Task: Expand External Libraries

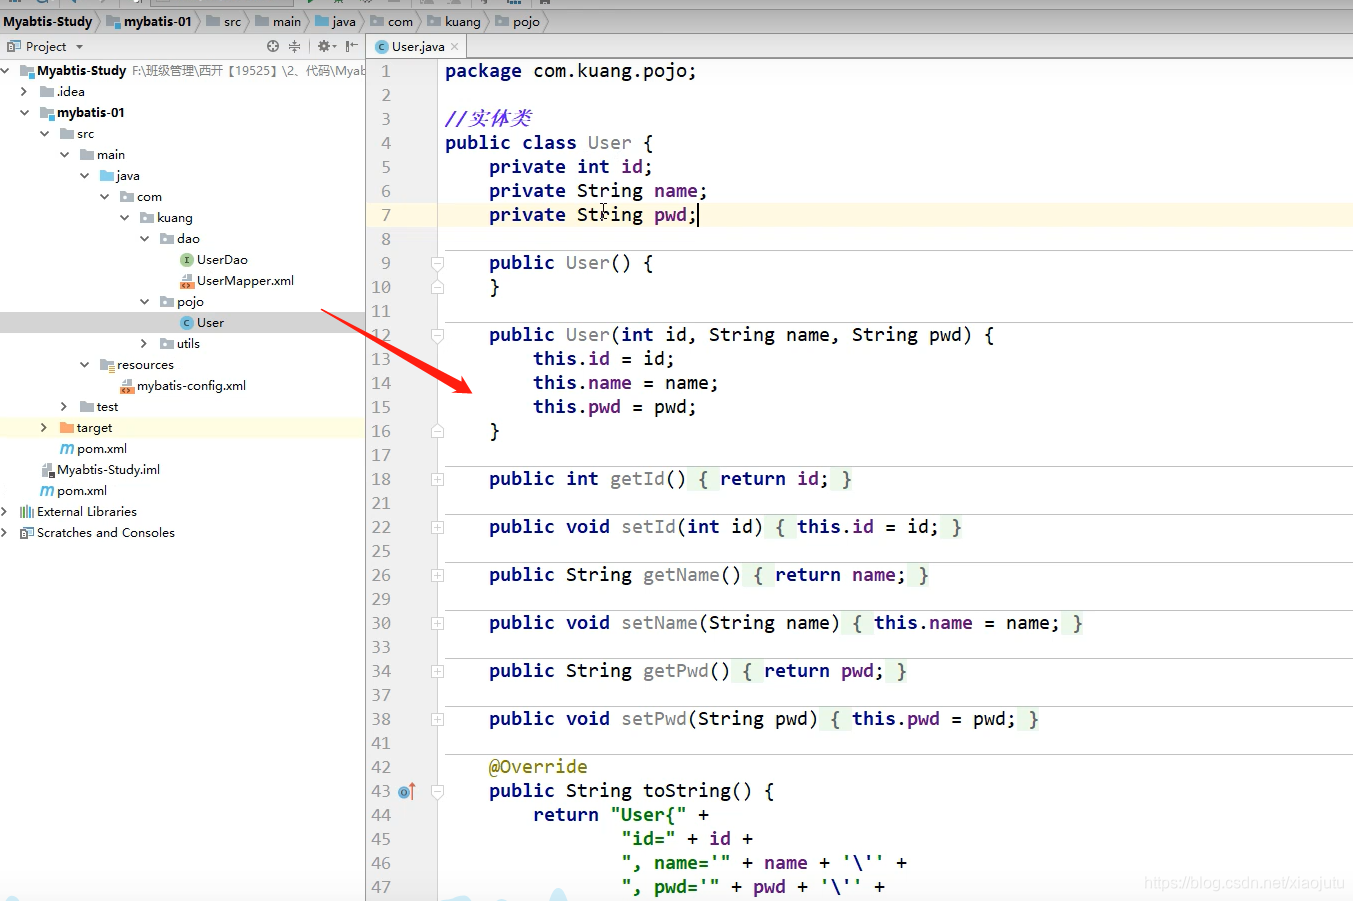Action: [x=5, y=512]
